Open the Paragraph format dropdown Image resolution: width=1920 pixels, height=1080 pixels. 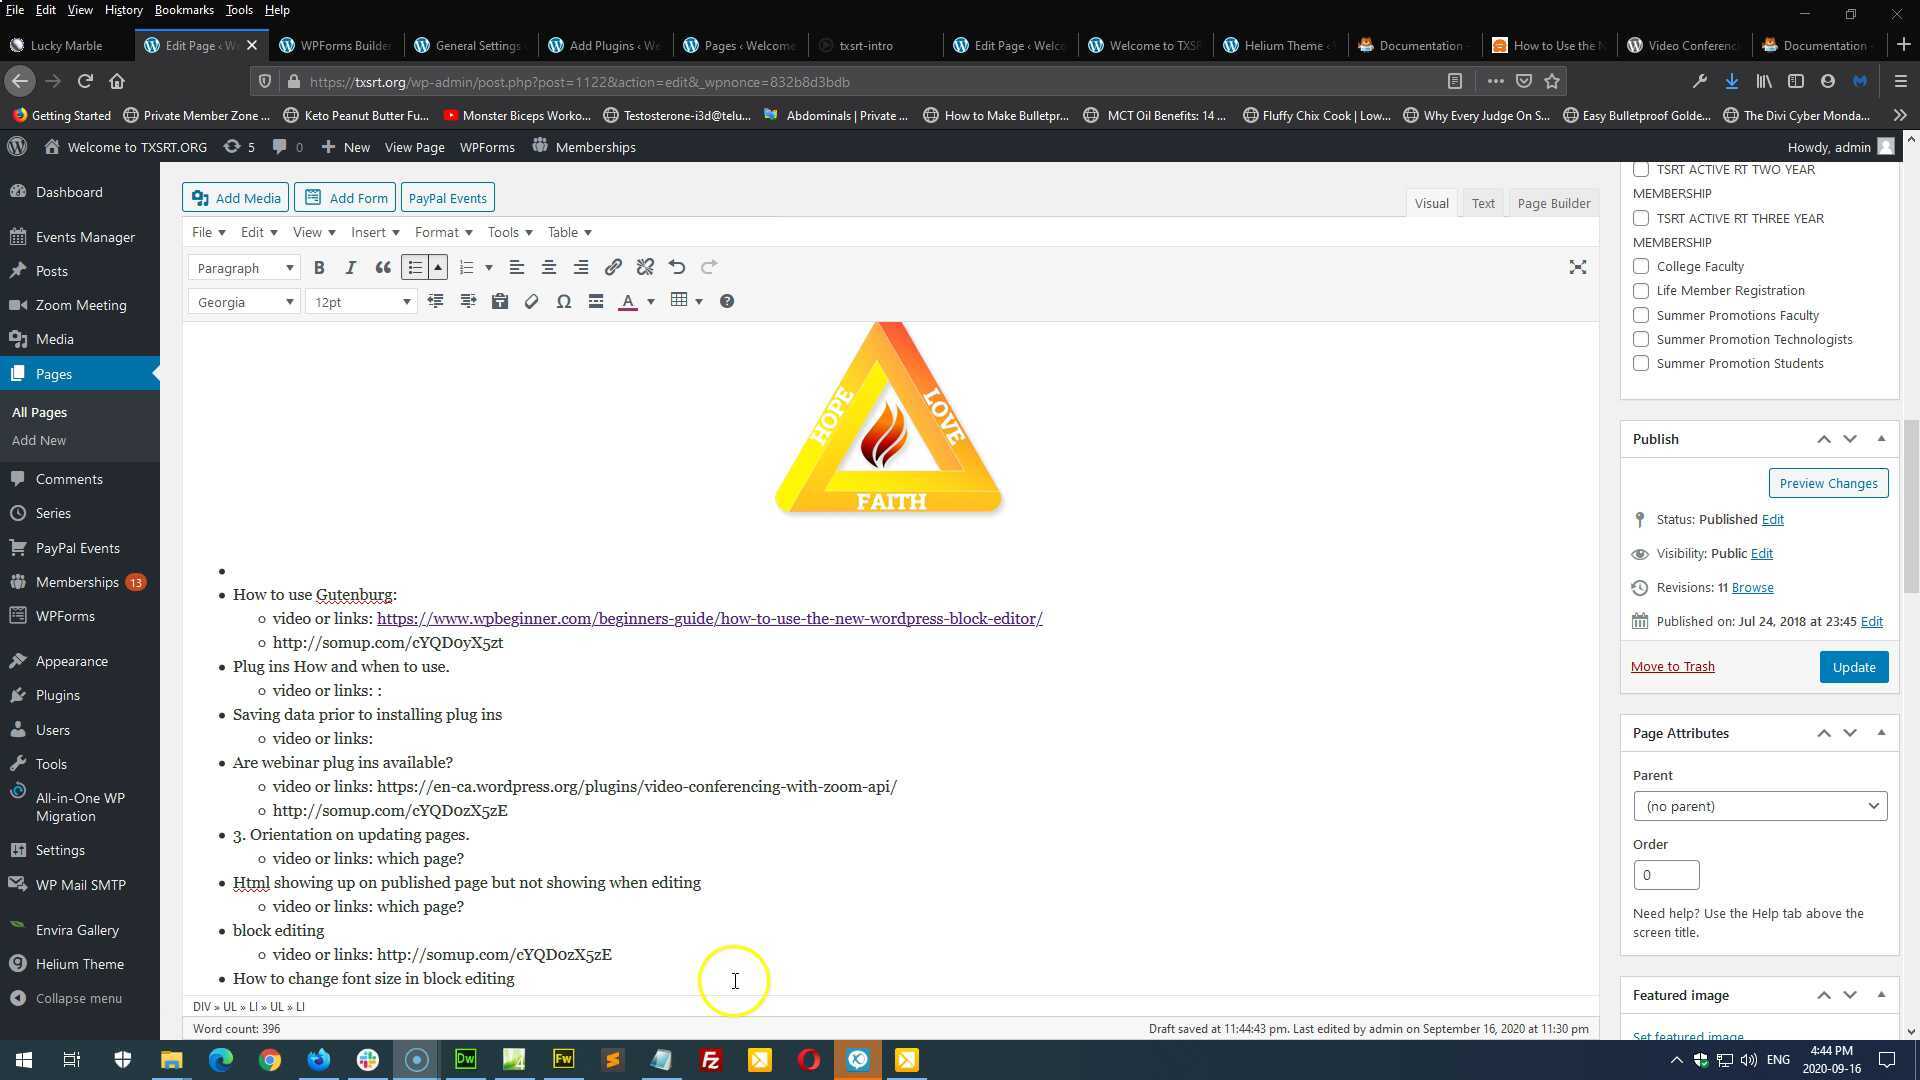pos(244,268)
